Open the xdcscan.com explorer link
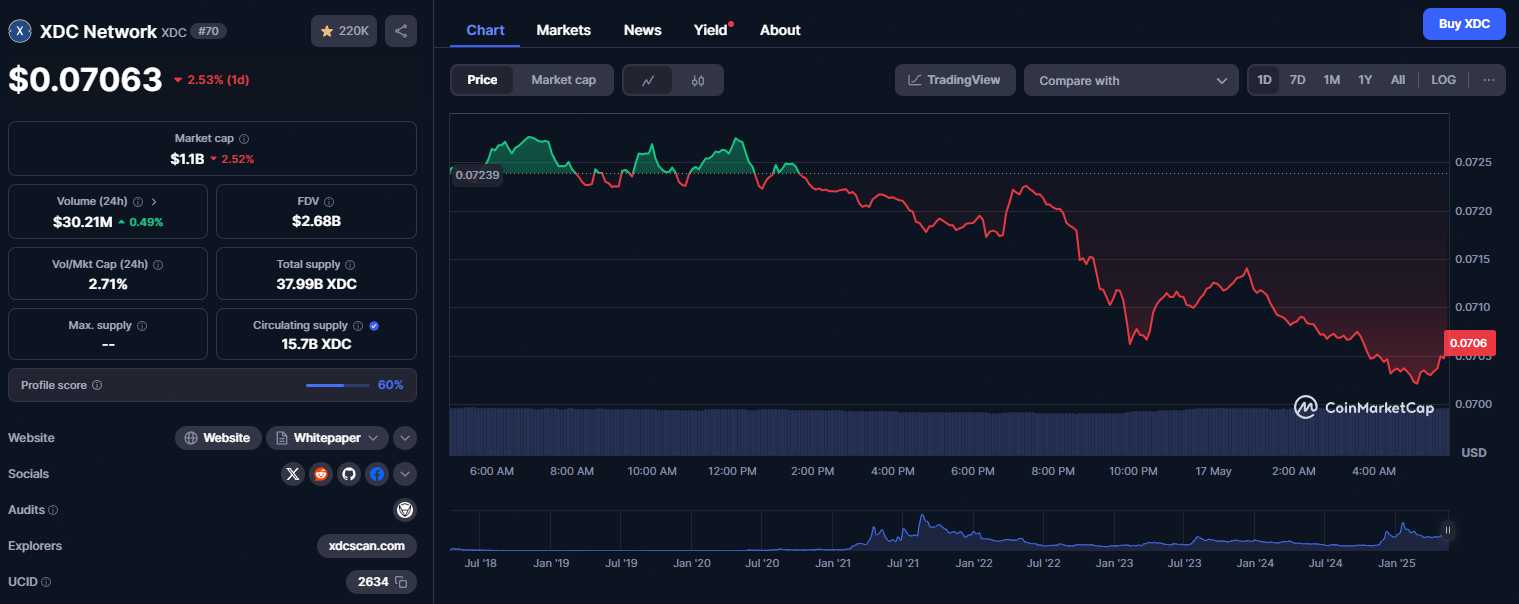The width and height of the screenshot is (1519, 604). (367, 546)
